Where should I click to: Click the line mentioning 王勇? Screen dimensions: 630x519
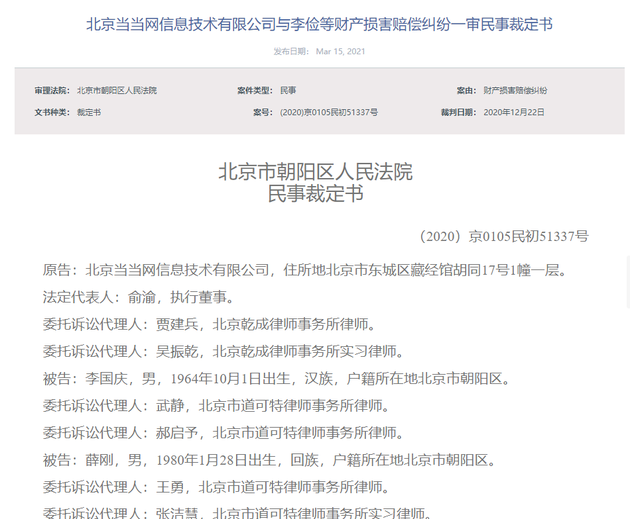click(x=217, y=487)
